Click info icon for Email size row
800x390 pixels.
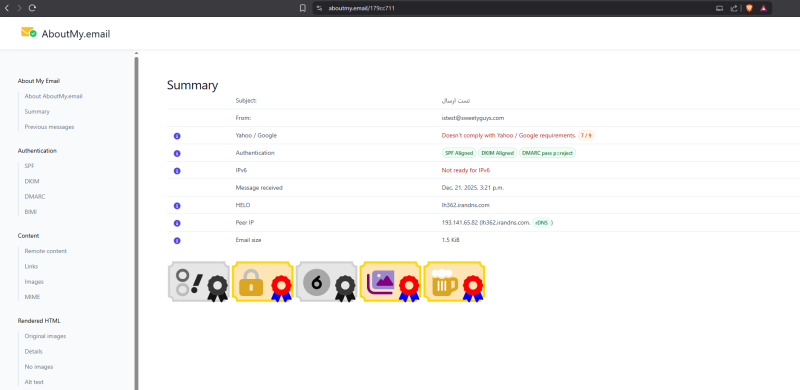click(x=177, y=240)
